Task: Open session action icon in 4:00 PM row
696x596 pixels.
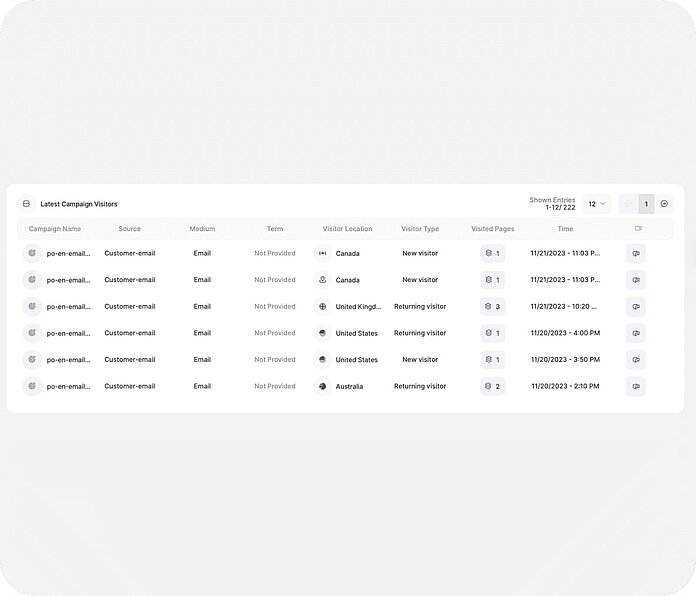Action: point(636,333)
